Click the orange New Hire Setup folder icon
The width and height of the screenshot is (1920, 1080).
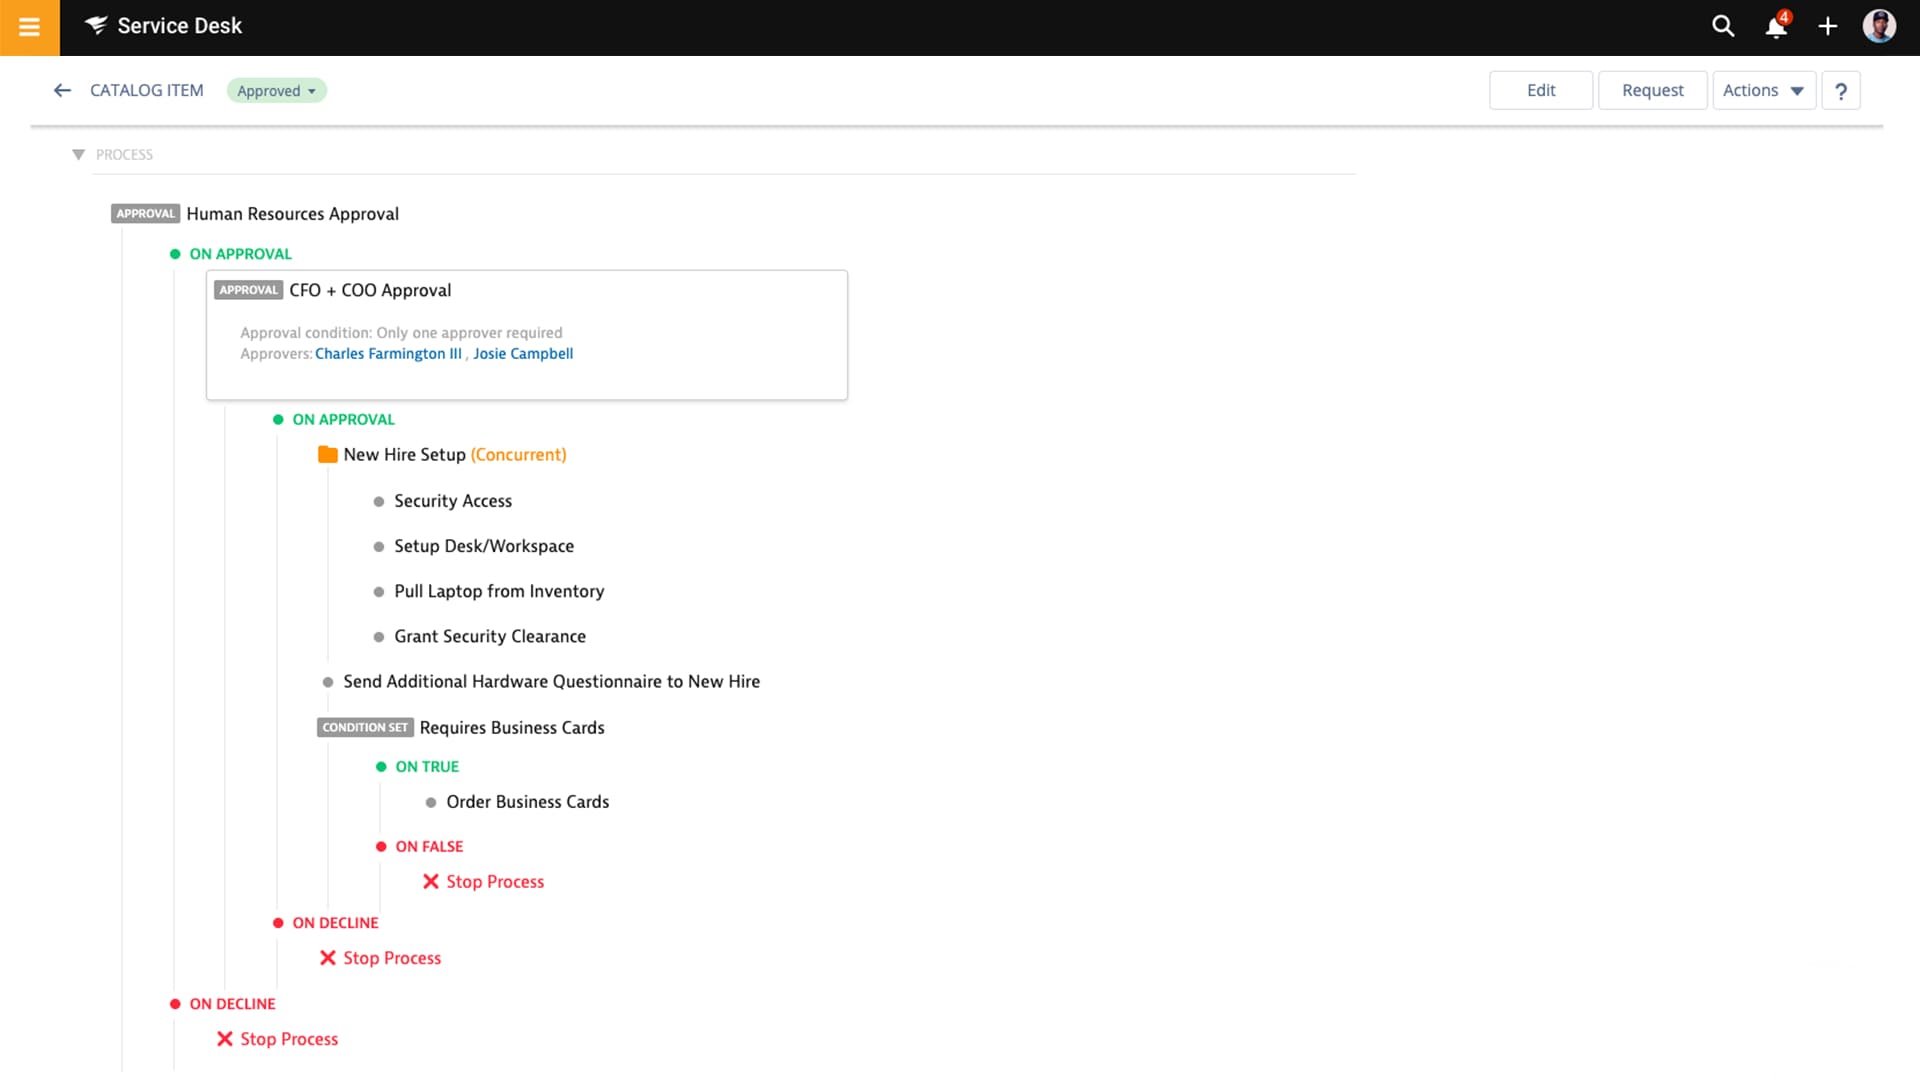(327, 455)
